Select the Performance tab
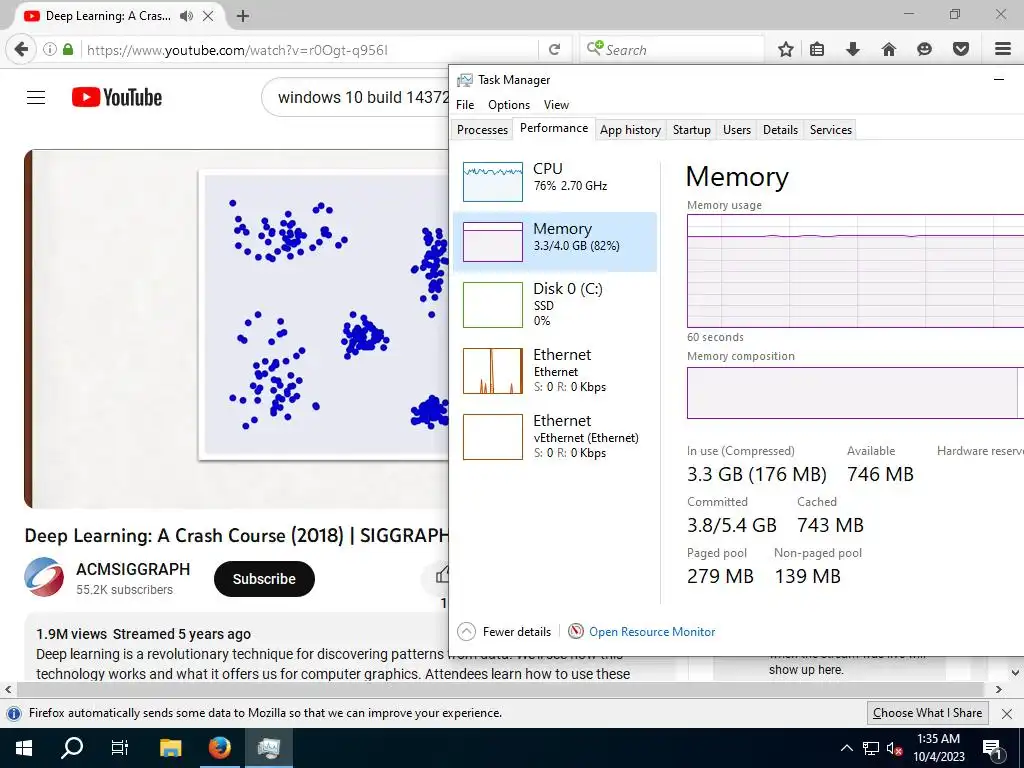Screen dimensions: 1024x768 click(x=554, y=128)
